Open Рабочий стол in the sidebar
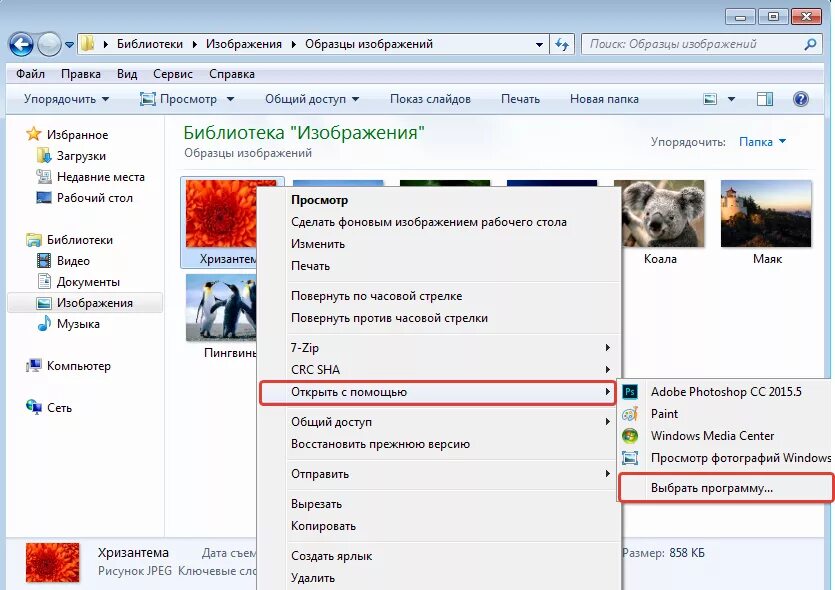The height and width of the screenshot is (590, 835). (x=84, y=198)
